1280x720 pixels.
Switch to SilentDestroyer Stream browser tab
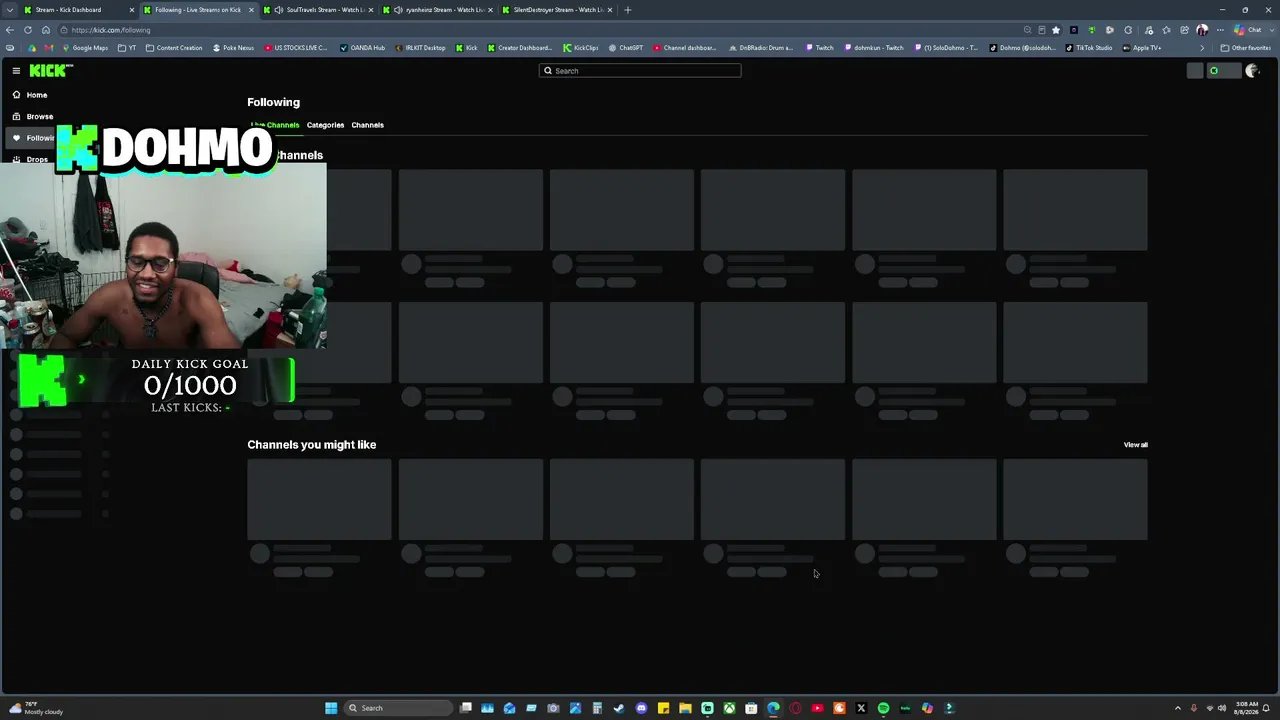pyautogui.click(x=558, y=10)
